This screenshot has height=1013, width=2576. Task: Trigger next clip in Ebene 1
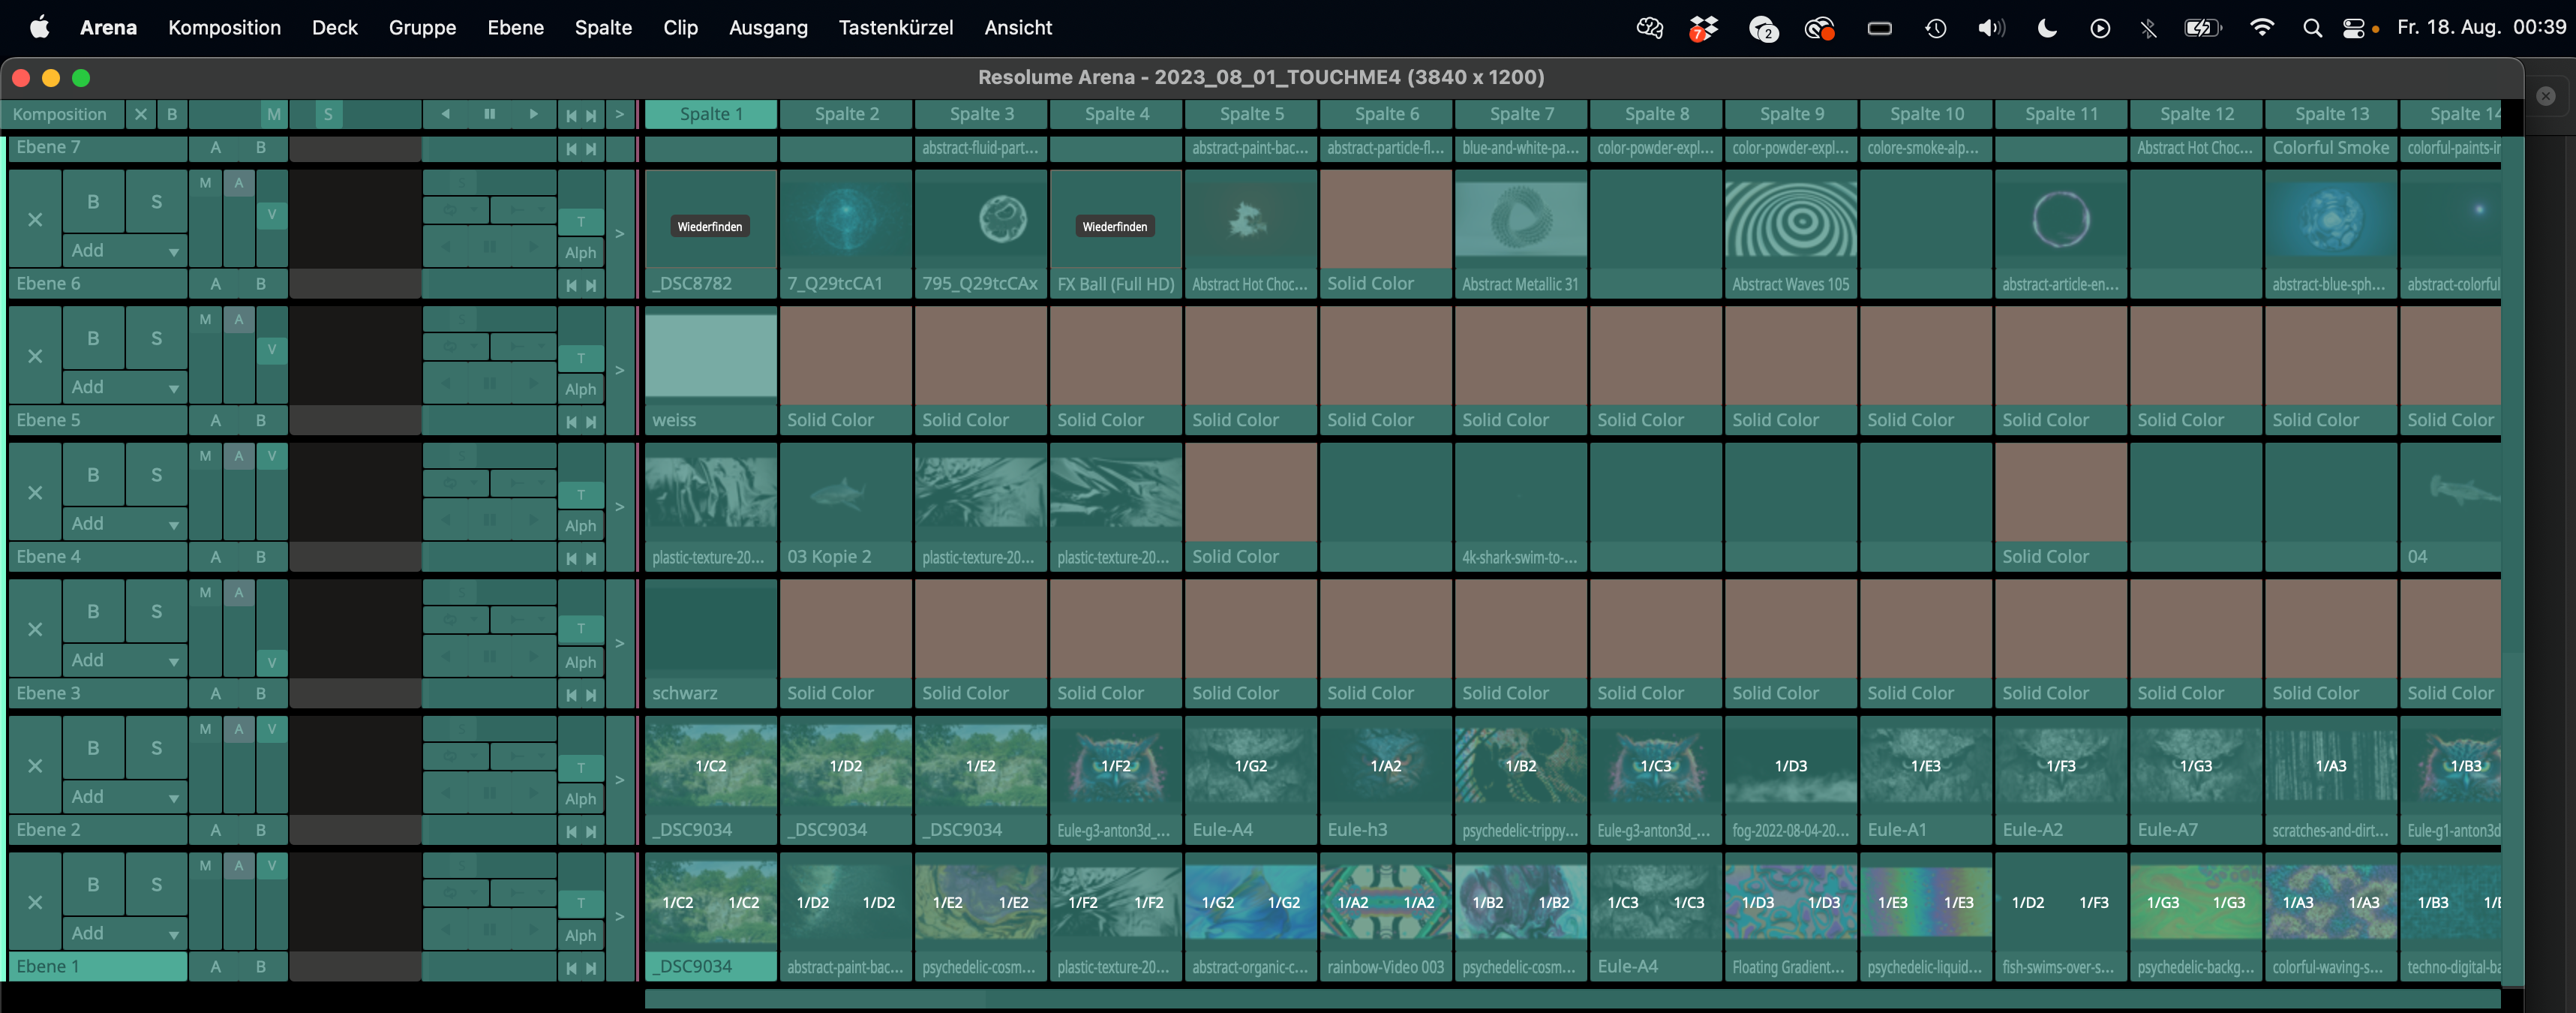(x=591, y=967)
